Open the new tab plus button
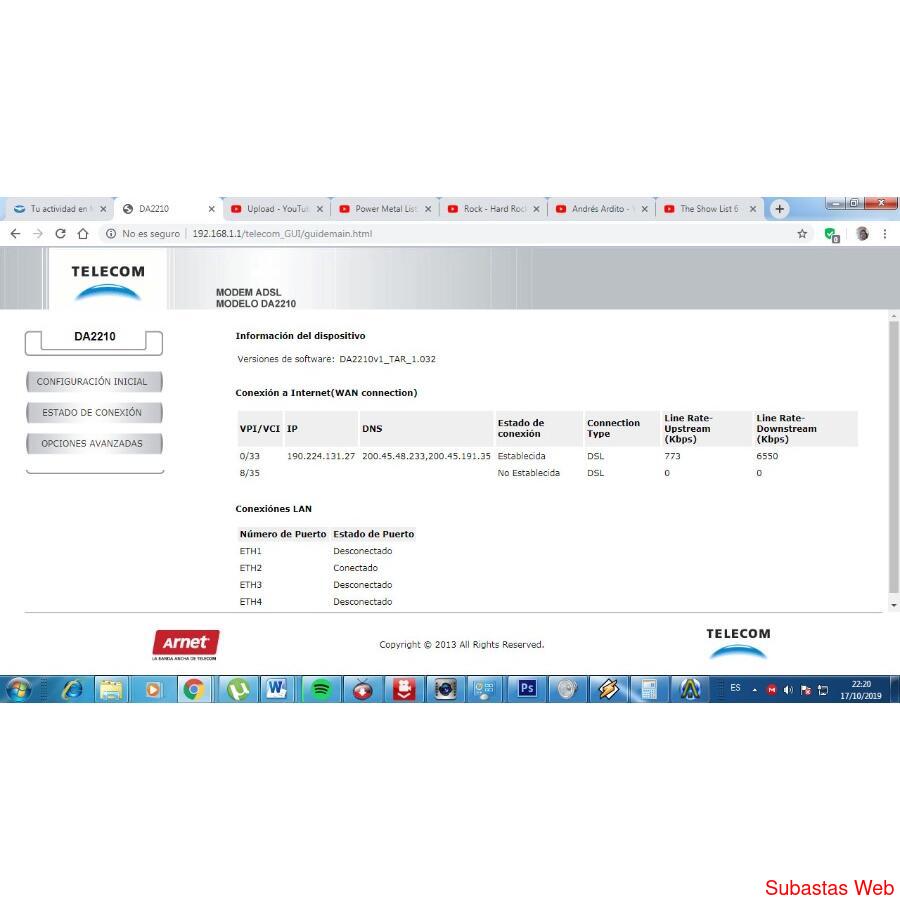The width and height of the screenshot is (900, 900). 779,209
